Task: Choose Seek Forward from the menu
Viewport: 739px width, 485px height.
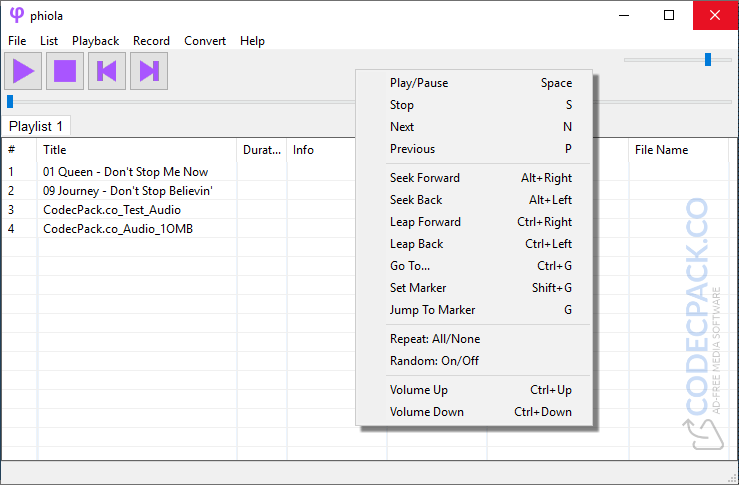Action: 474,178
